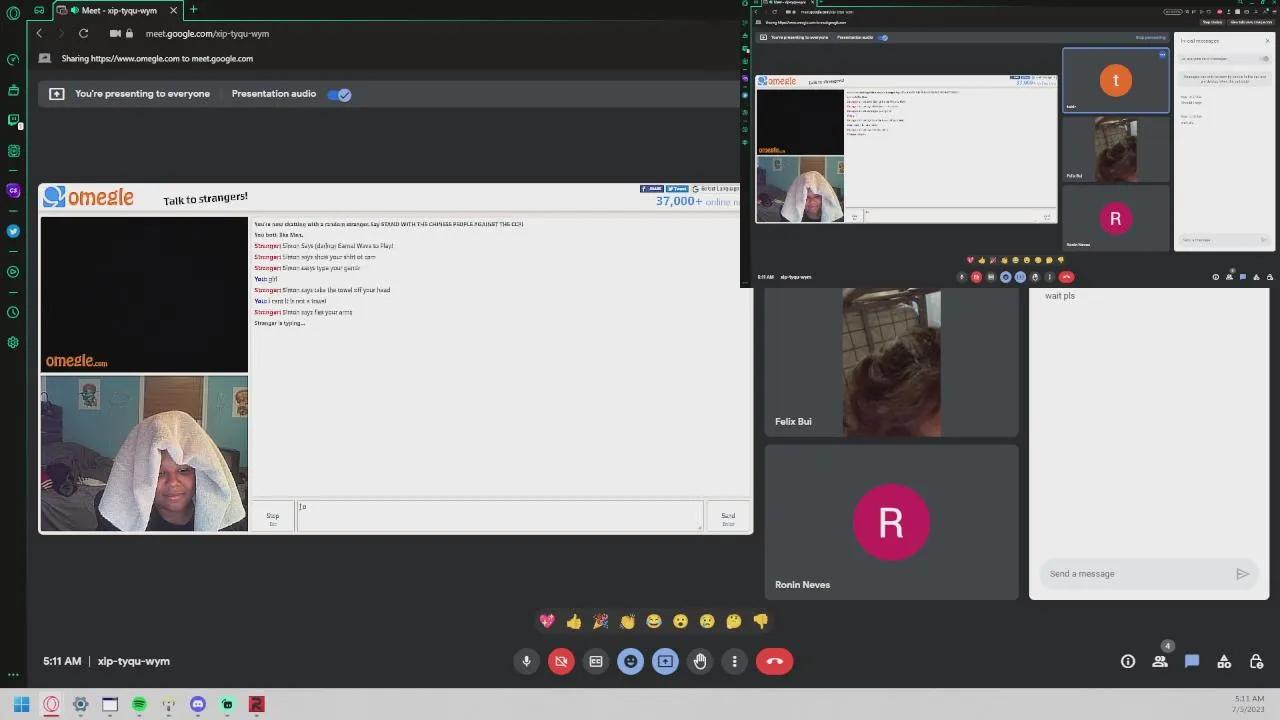Screen dimensions: 1280x720
Task: Toggle the Presentation audio switch
Action: point(339,94)
